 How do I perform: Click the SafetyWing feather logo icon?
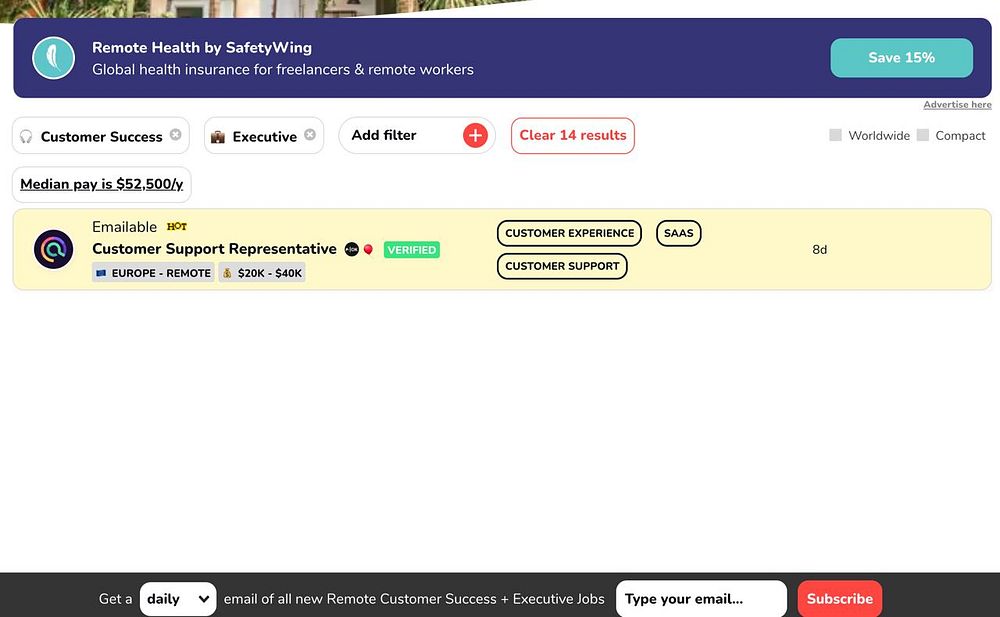click(x=54, y=57)
